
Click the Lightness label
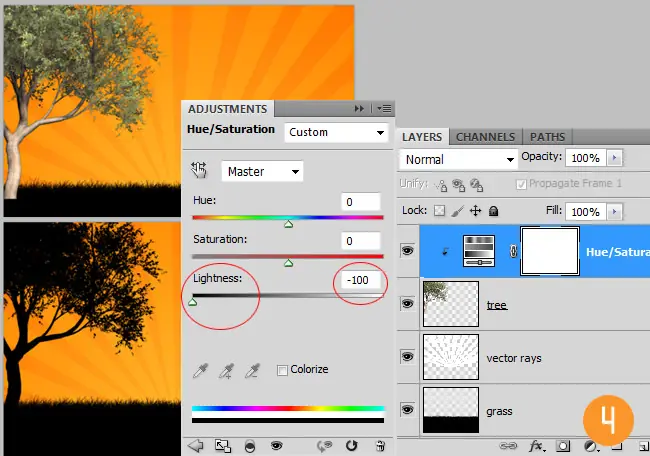(217, 278)
